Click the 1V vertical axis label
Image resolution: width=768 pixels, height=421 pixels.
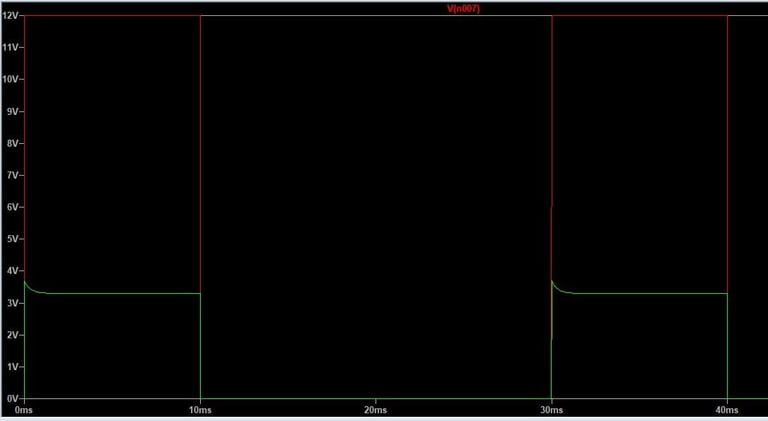coord(13,367)
